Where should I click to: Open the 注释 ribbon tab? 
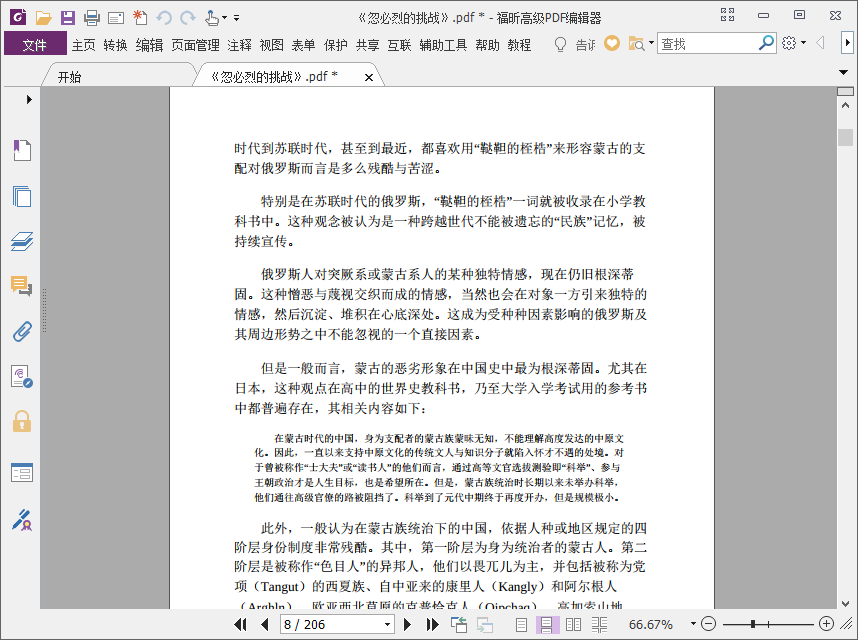[240, 45]
